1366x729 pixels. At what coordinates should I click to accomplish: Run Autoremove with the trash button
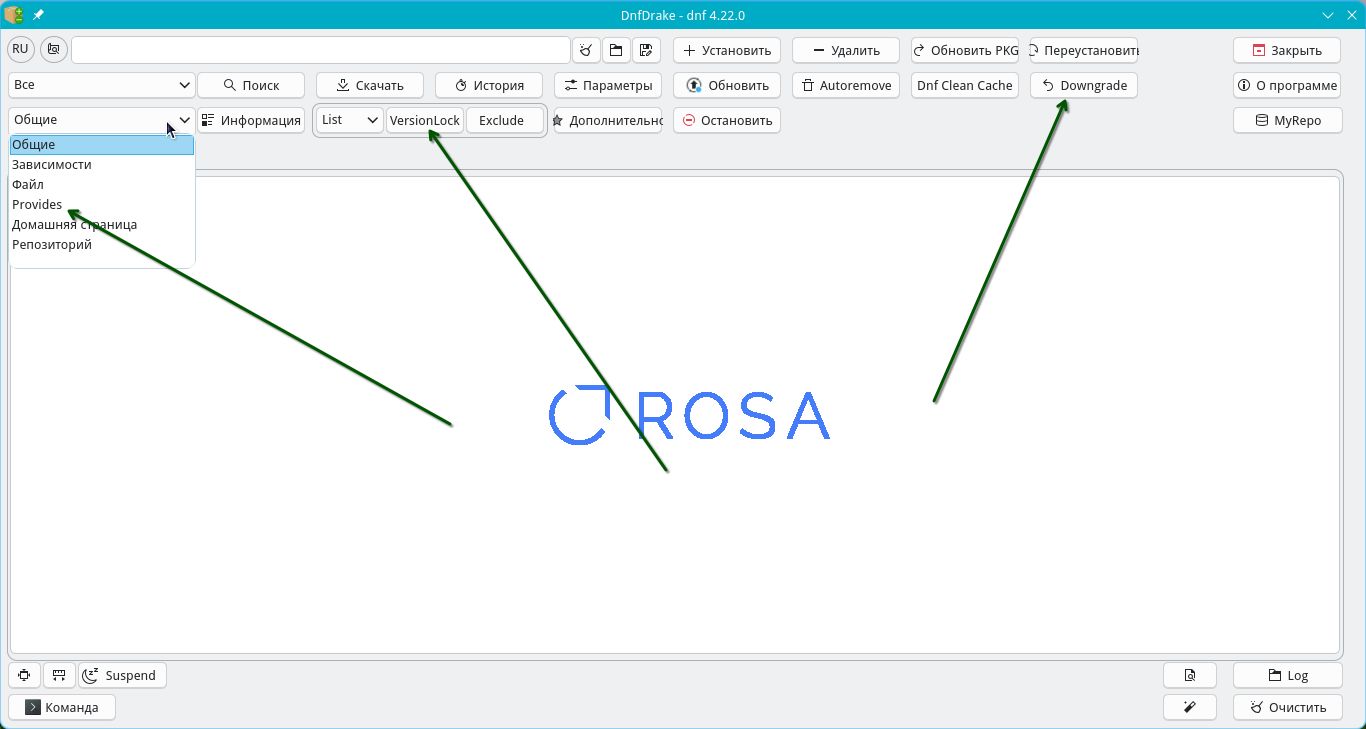(x=846, y=85)
